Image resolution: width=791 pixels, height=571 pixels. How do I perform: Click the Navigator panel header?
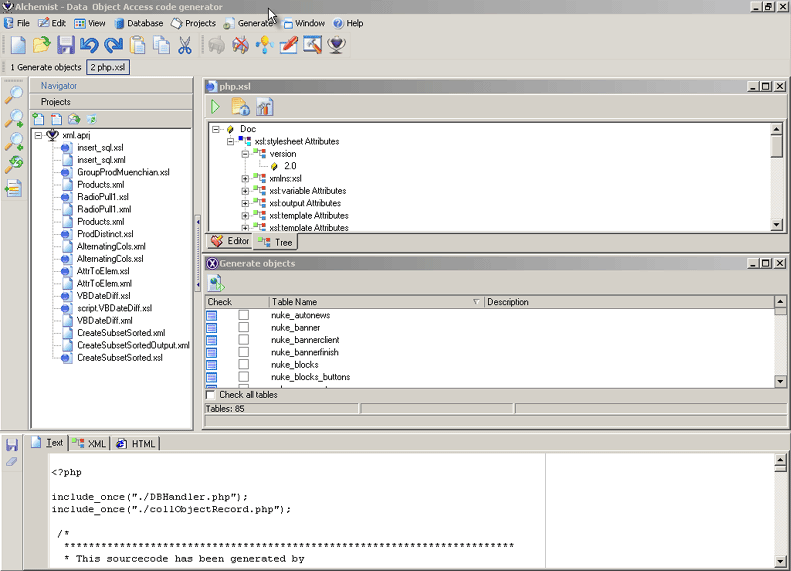[111, 86]
